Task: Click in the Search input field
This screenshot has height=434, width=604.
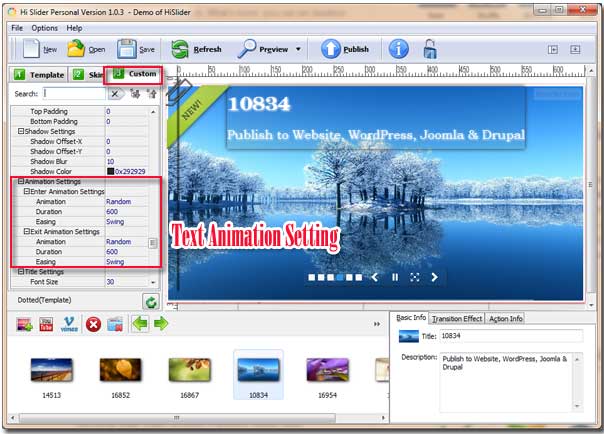Action: point(74,94)
